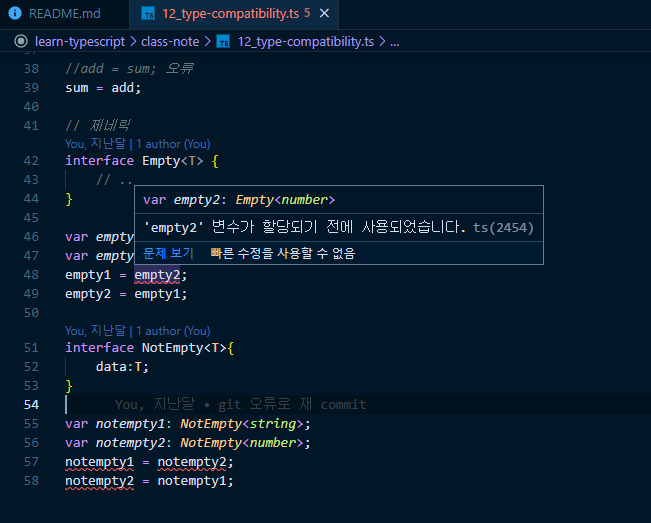Click the breadcrumb root circle icon

click(21, 42)
